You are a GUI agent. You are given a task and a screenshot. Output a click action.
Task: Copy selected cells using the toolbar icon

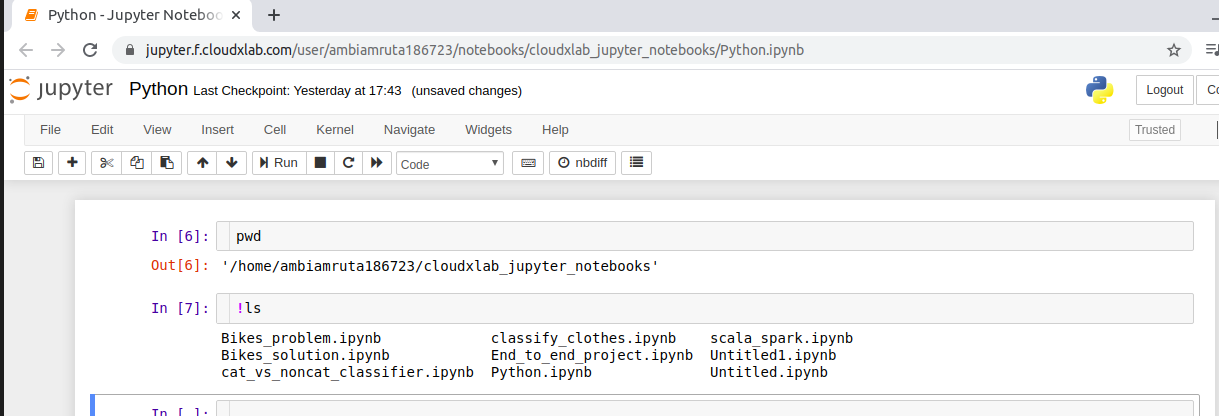click(x=137, y=163)
